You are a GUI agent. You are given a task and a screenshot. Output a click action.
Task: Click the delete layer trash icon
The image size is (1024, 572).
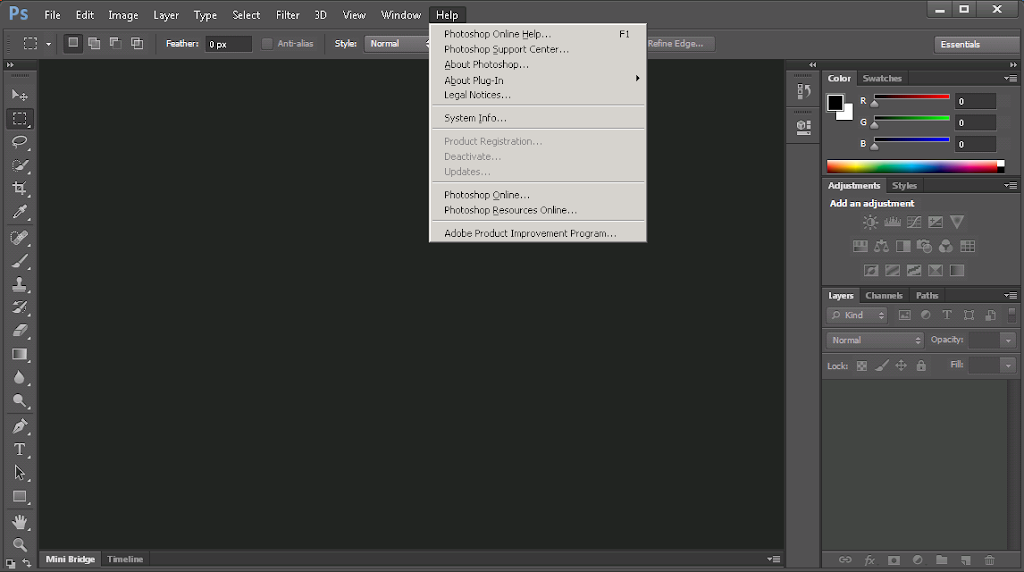990,560
